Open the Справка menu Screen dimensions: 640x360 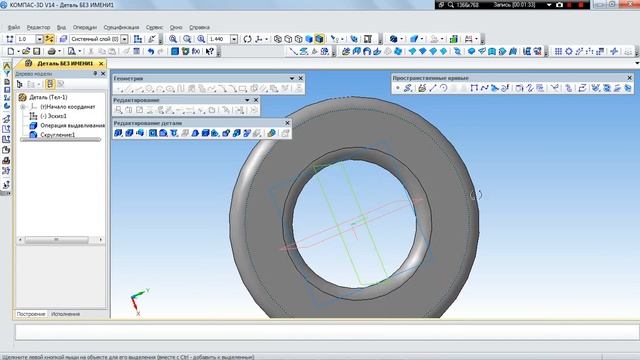coord(200,27)
